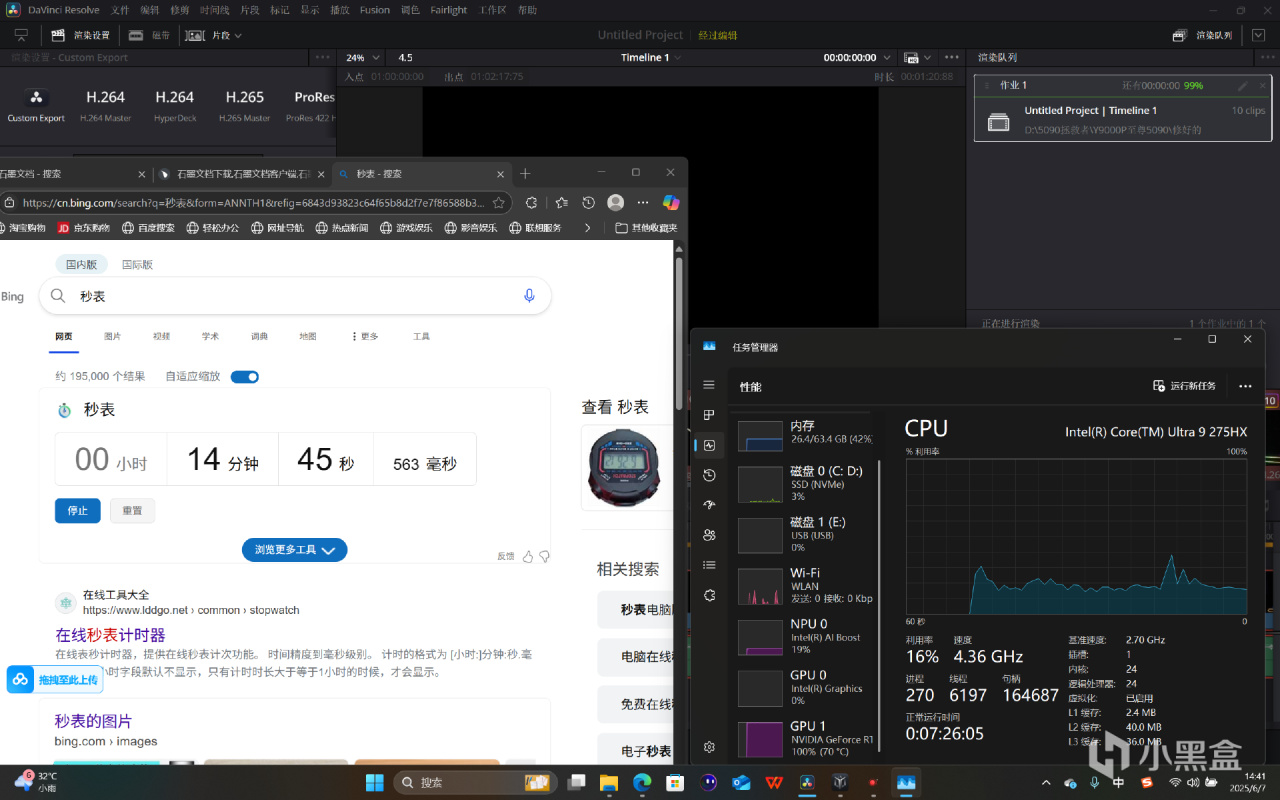The width and height of the screenshot is (1280, 800).
Task: Reset the stopwatch with 重置 button
Action: [132, 510]
